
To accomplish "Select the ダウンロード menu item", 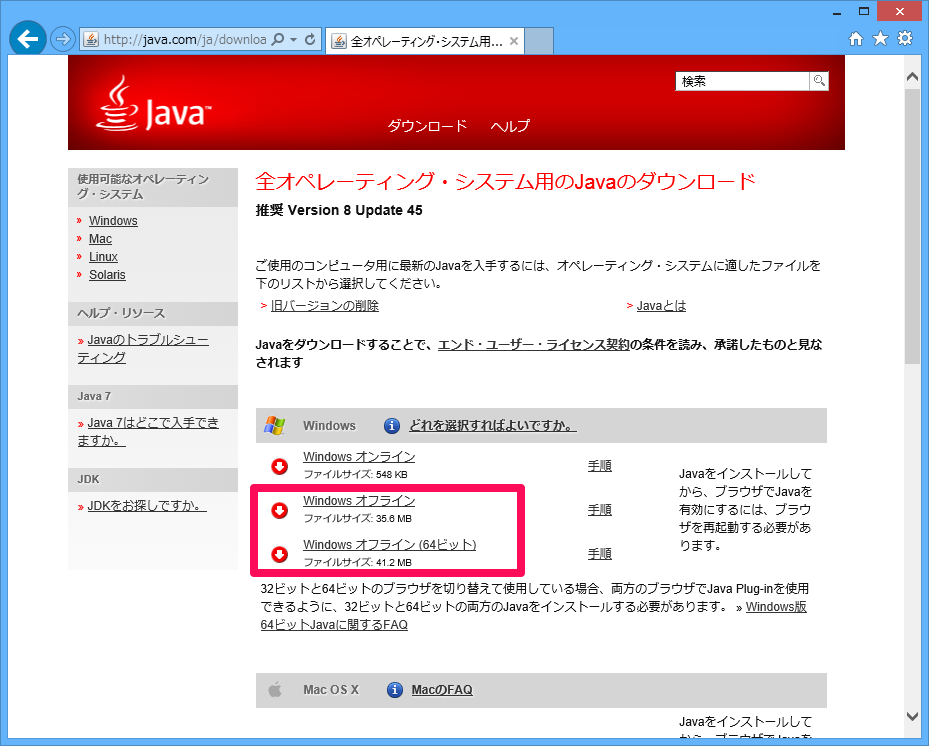I will coord(427,126).
